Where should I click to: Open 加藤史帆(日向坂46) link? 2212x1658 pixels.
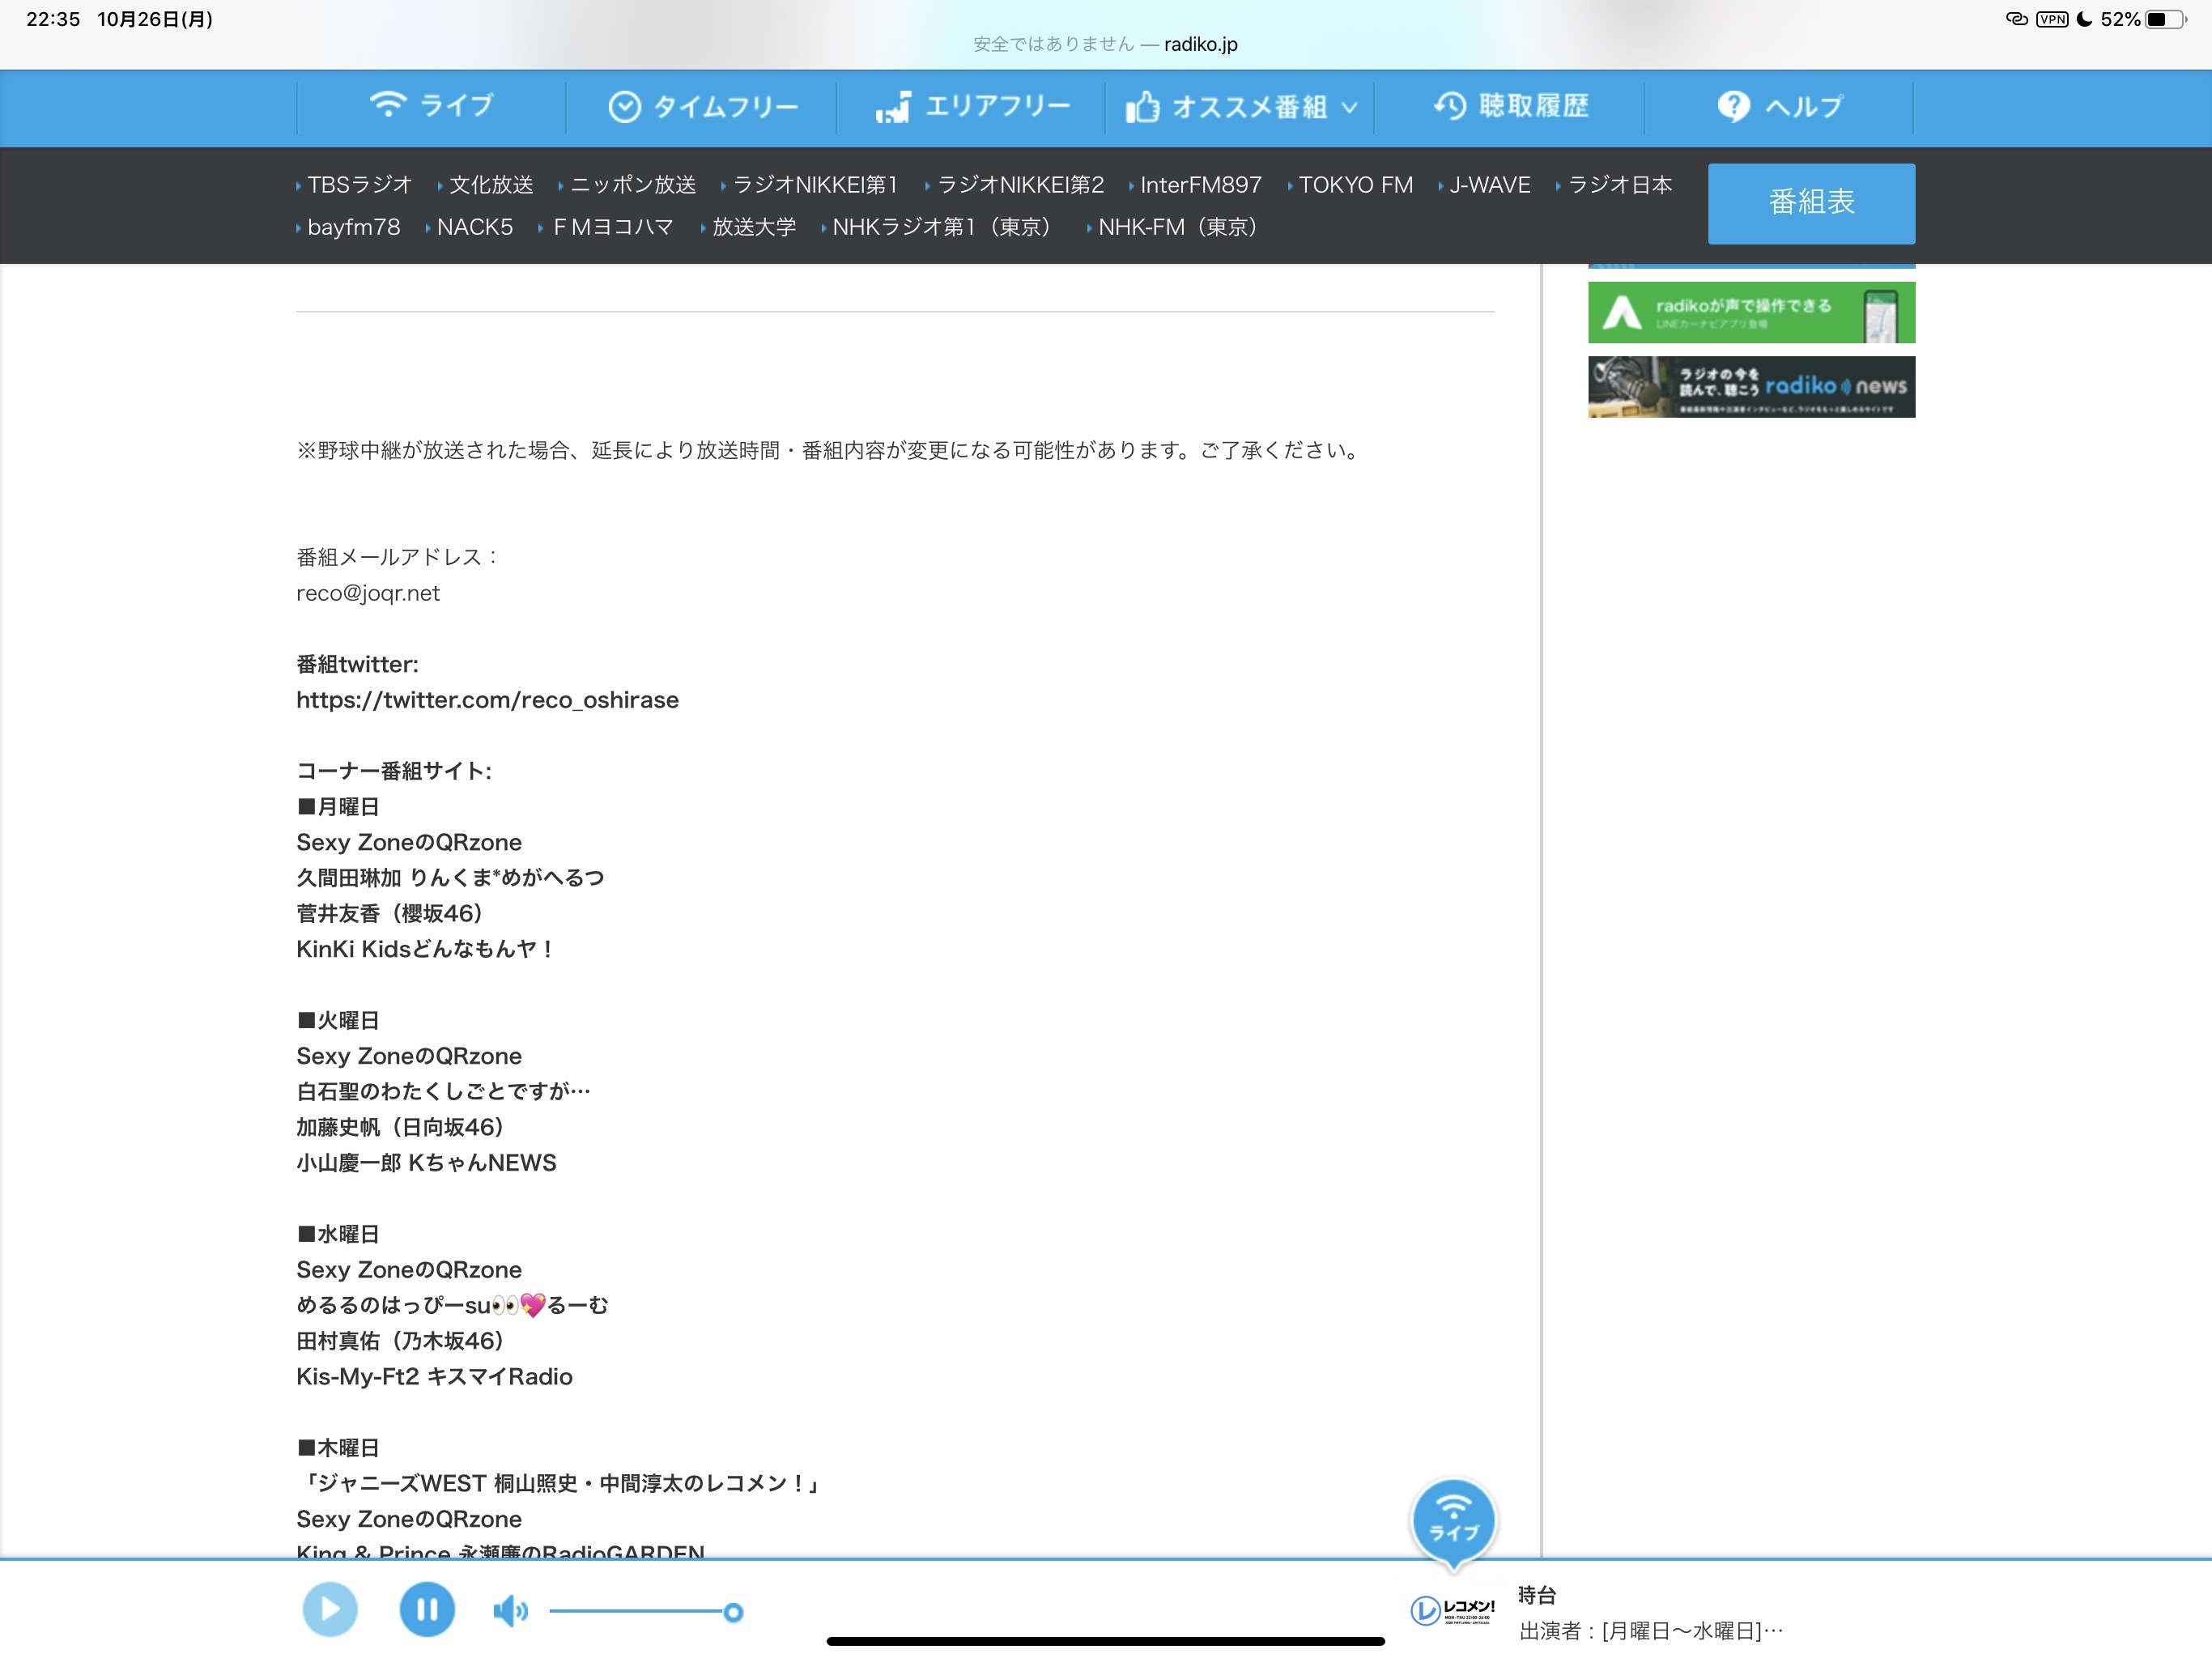point(400,1127)
